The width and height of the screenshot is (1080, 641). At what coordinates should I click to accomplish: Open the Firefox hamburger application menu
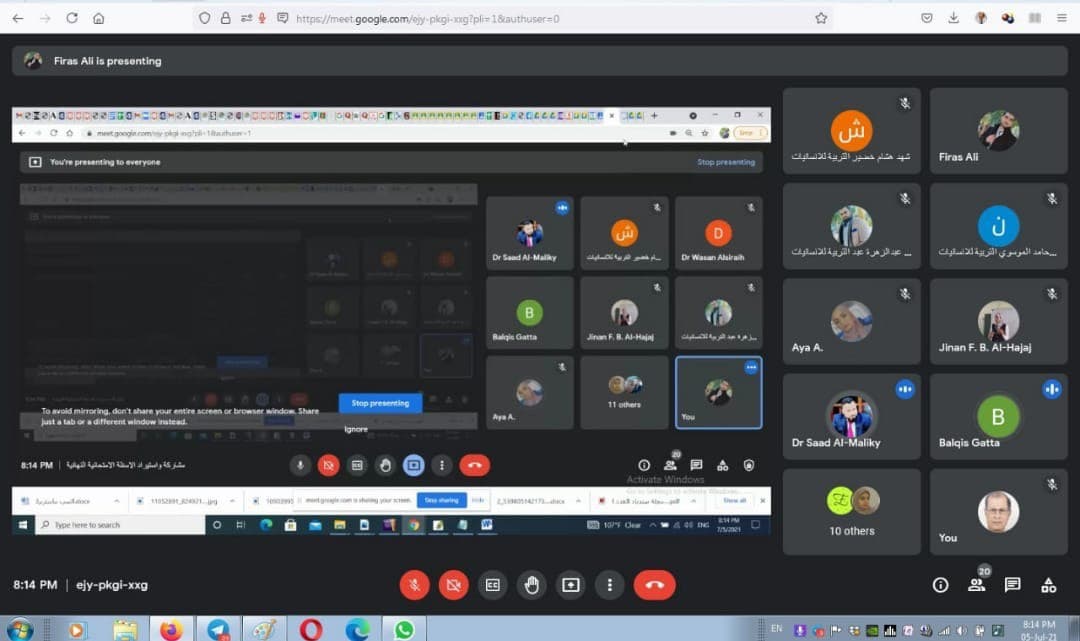point(1061,18)
